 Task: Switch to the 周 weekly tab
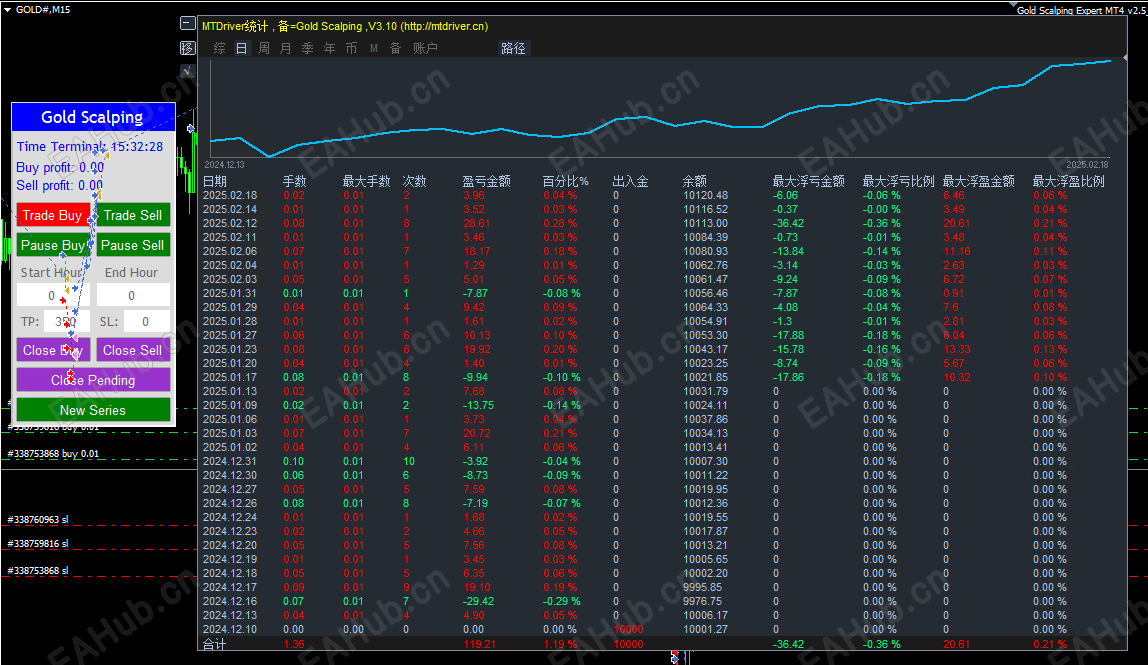point(264,48)
